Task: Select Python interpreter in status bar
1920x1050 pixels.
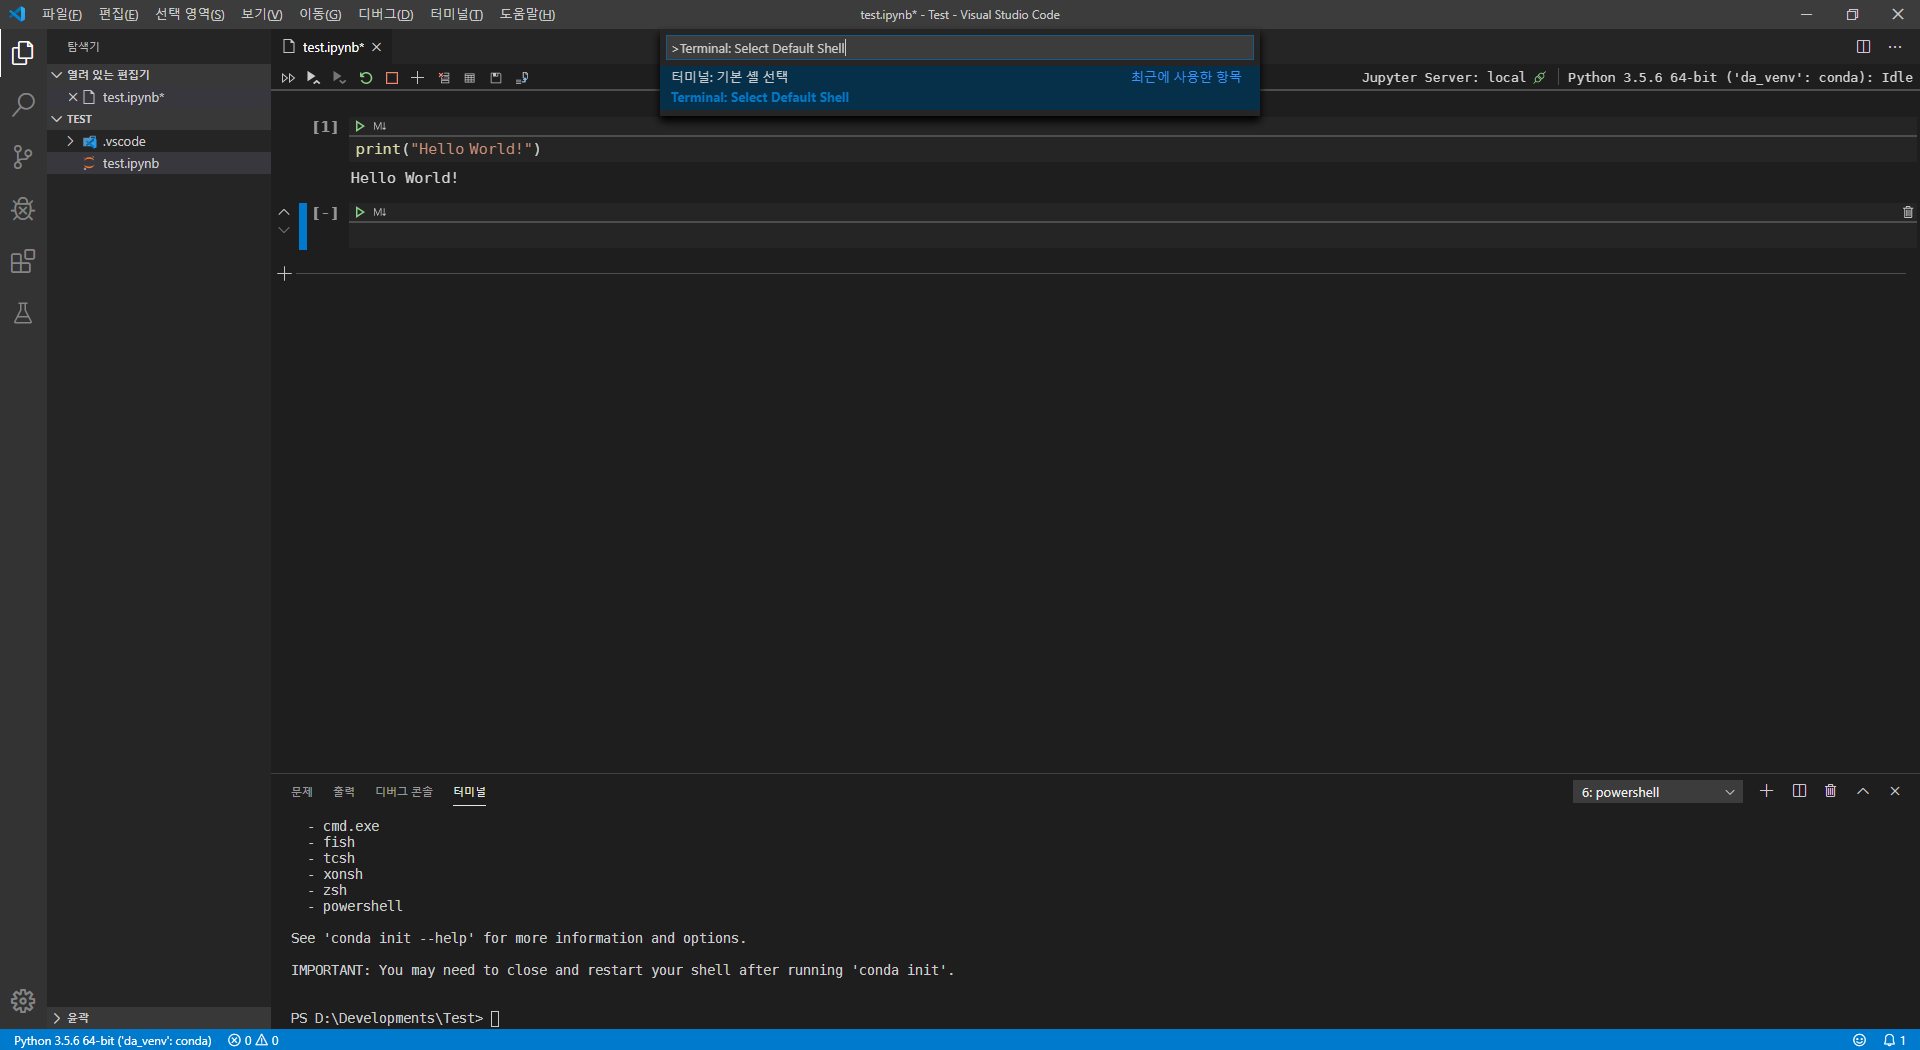Action: point(113,1040)
